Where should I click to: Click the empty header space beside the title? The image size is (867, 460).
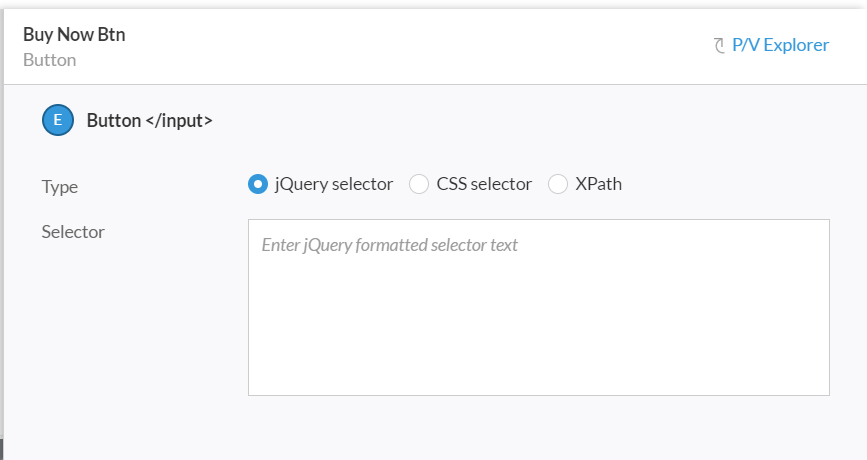pos(415,45)
